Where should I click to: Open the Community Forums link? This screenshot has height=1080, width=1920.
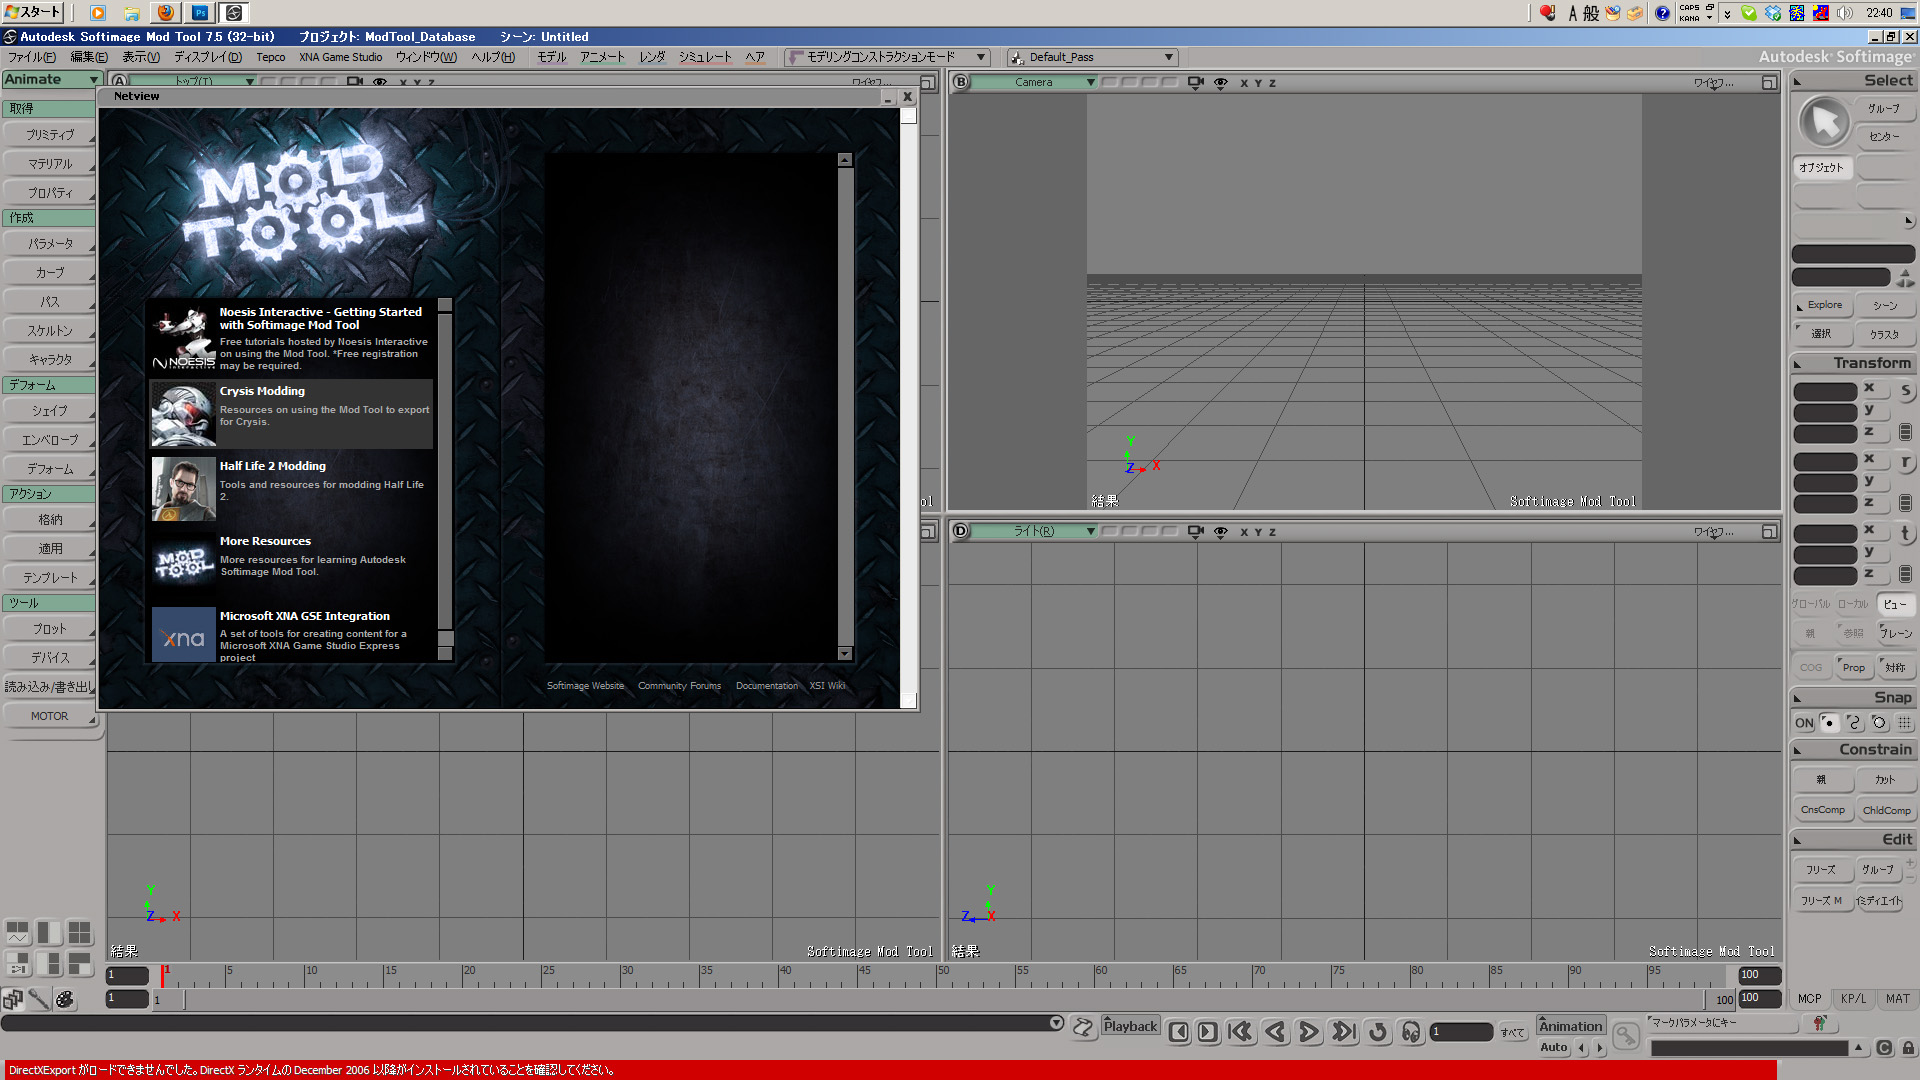(x=679, y=686)
